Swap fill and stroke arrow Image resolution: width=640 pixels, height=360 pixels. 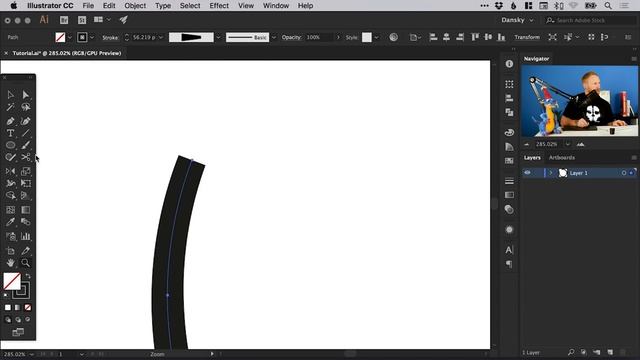coord(28,276)
